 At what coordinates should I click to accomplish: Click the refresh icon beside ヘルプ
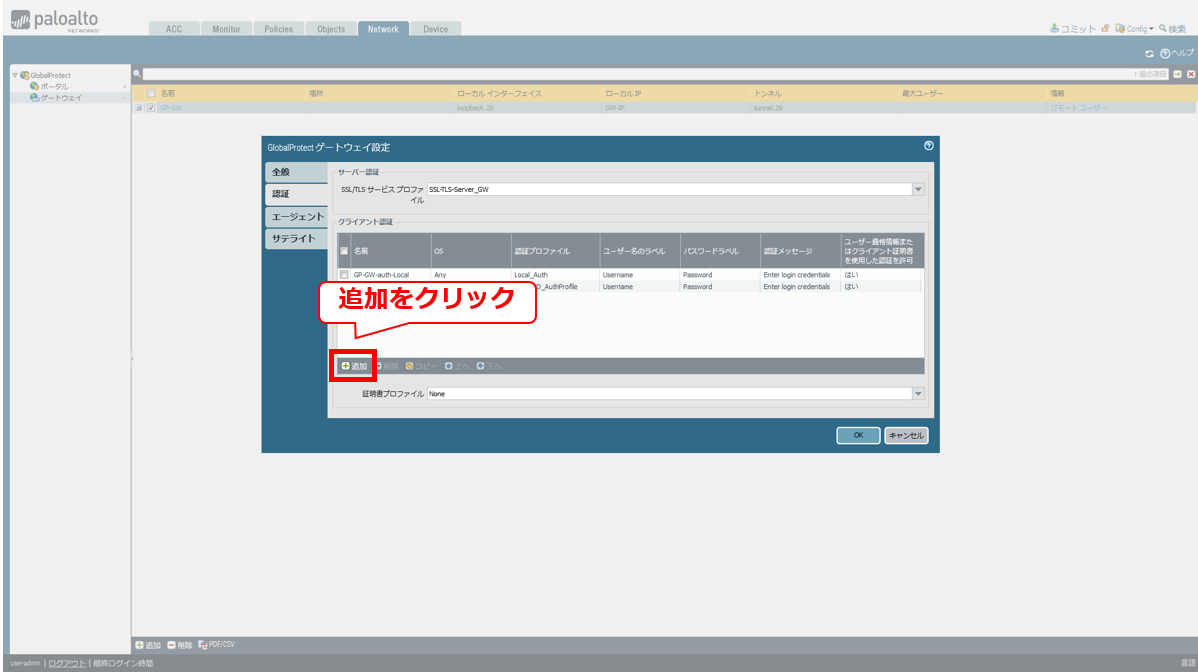1149,53
